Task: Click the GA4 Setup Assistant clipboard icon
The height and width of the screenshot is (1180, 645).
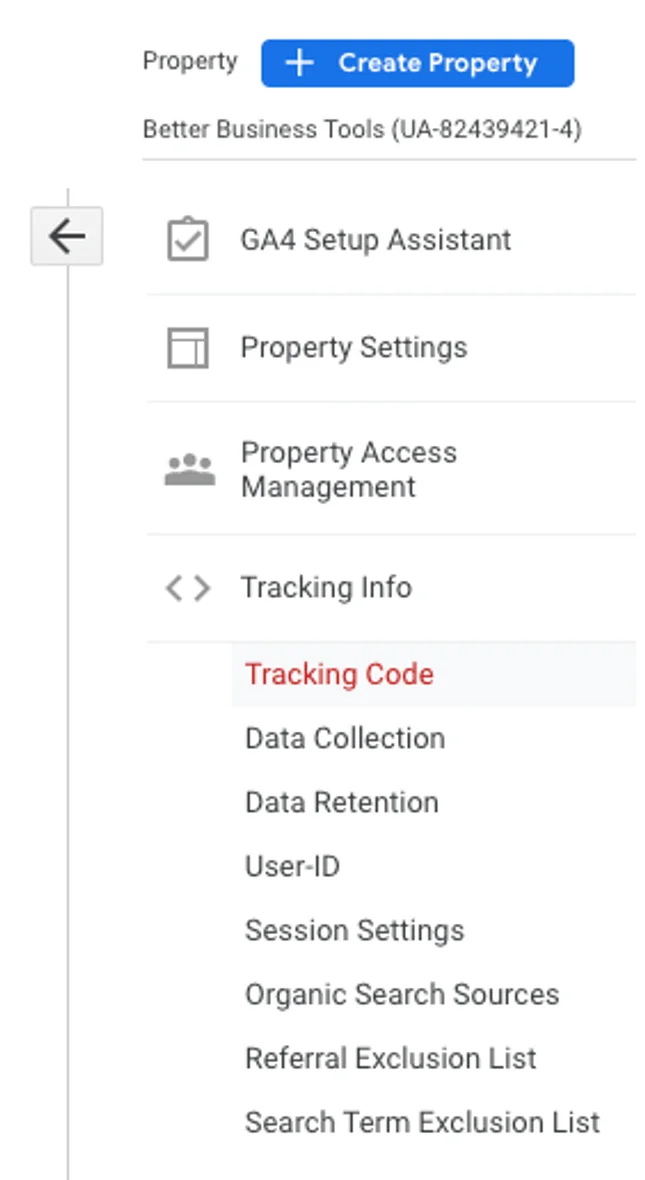Action: [187, 239]
